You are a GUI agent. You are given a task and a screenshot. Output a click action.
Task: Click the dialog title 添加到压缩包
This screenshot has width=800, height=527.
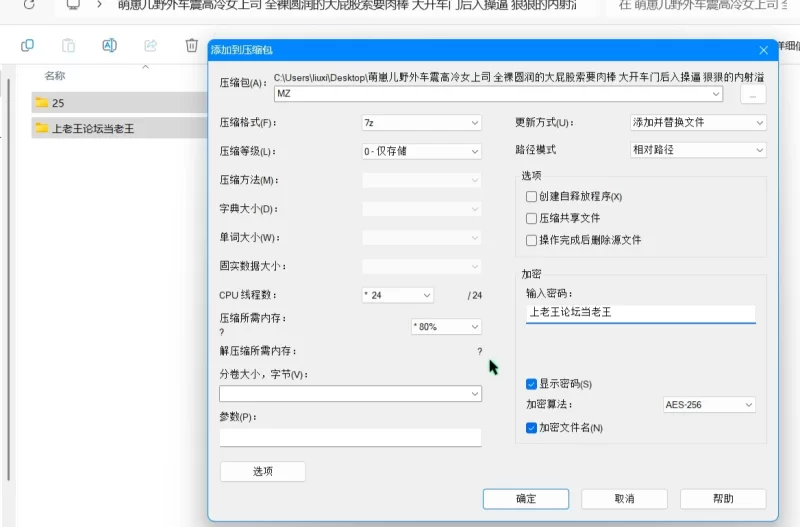tap(241, 50)
